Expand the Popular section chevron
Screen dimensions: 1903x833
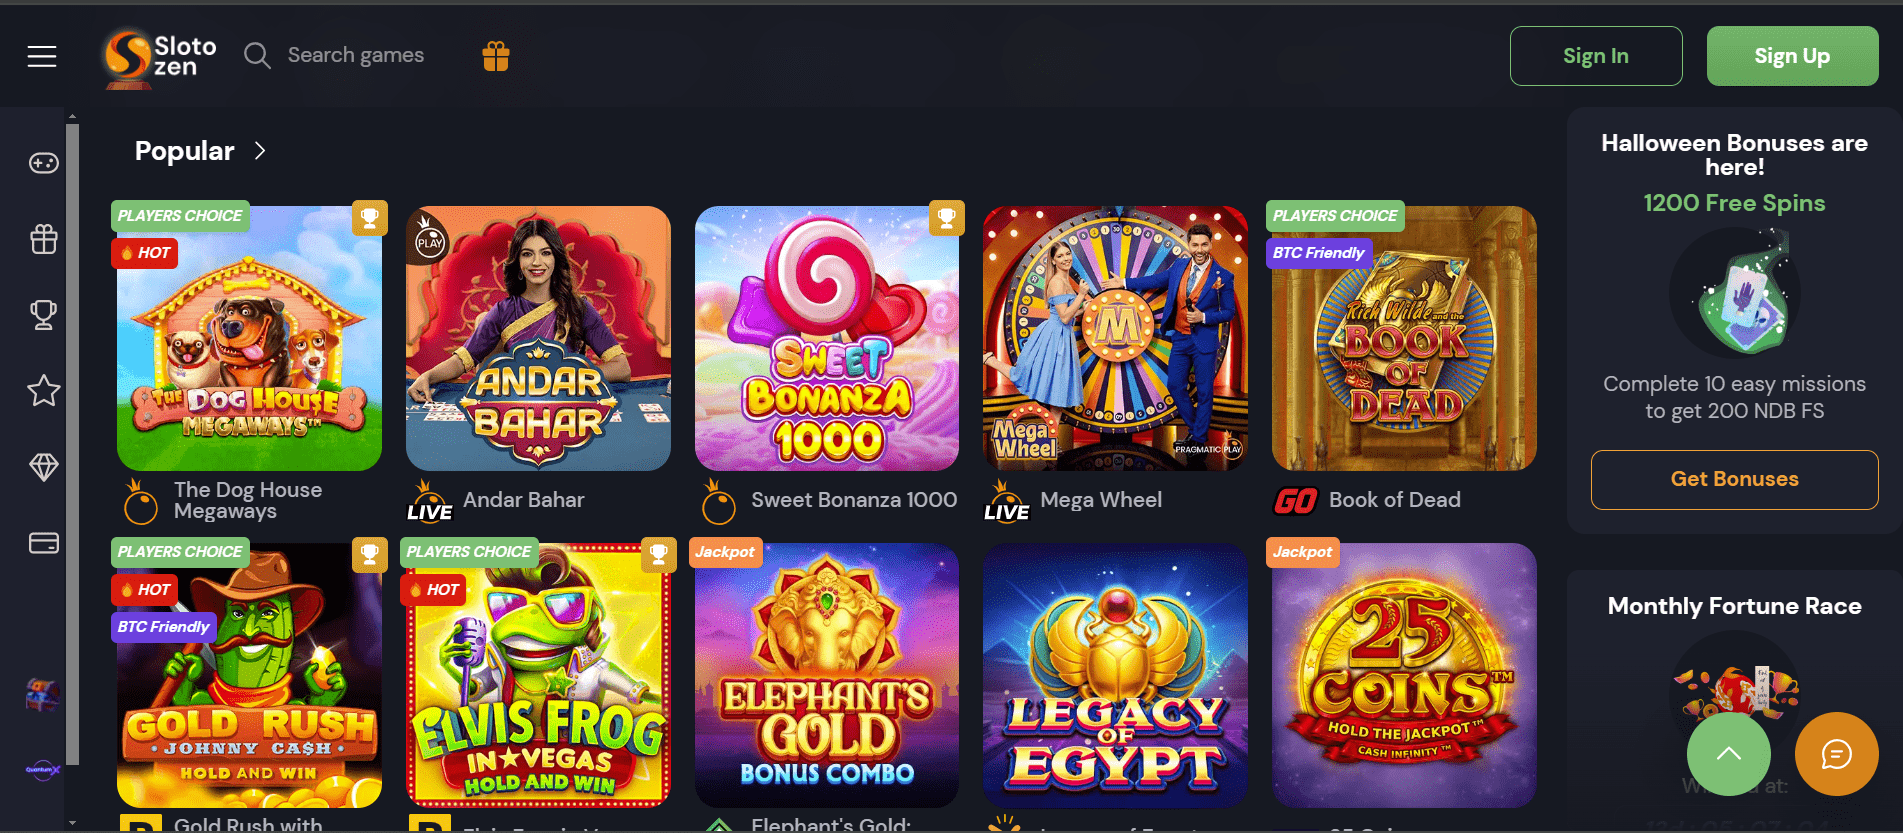(x=260, y=151)
